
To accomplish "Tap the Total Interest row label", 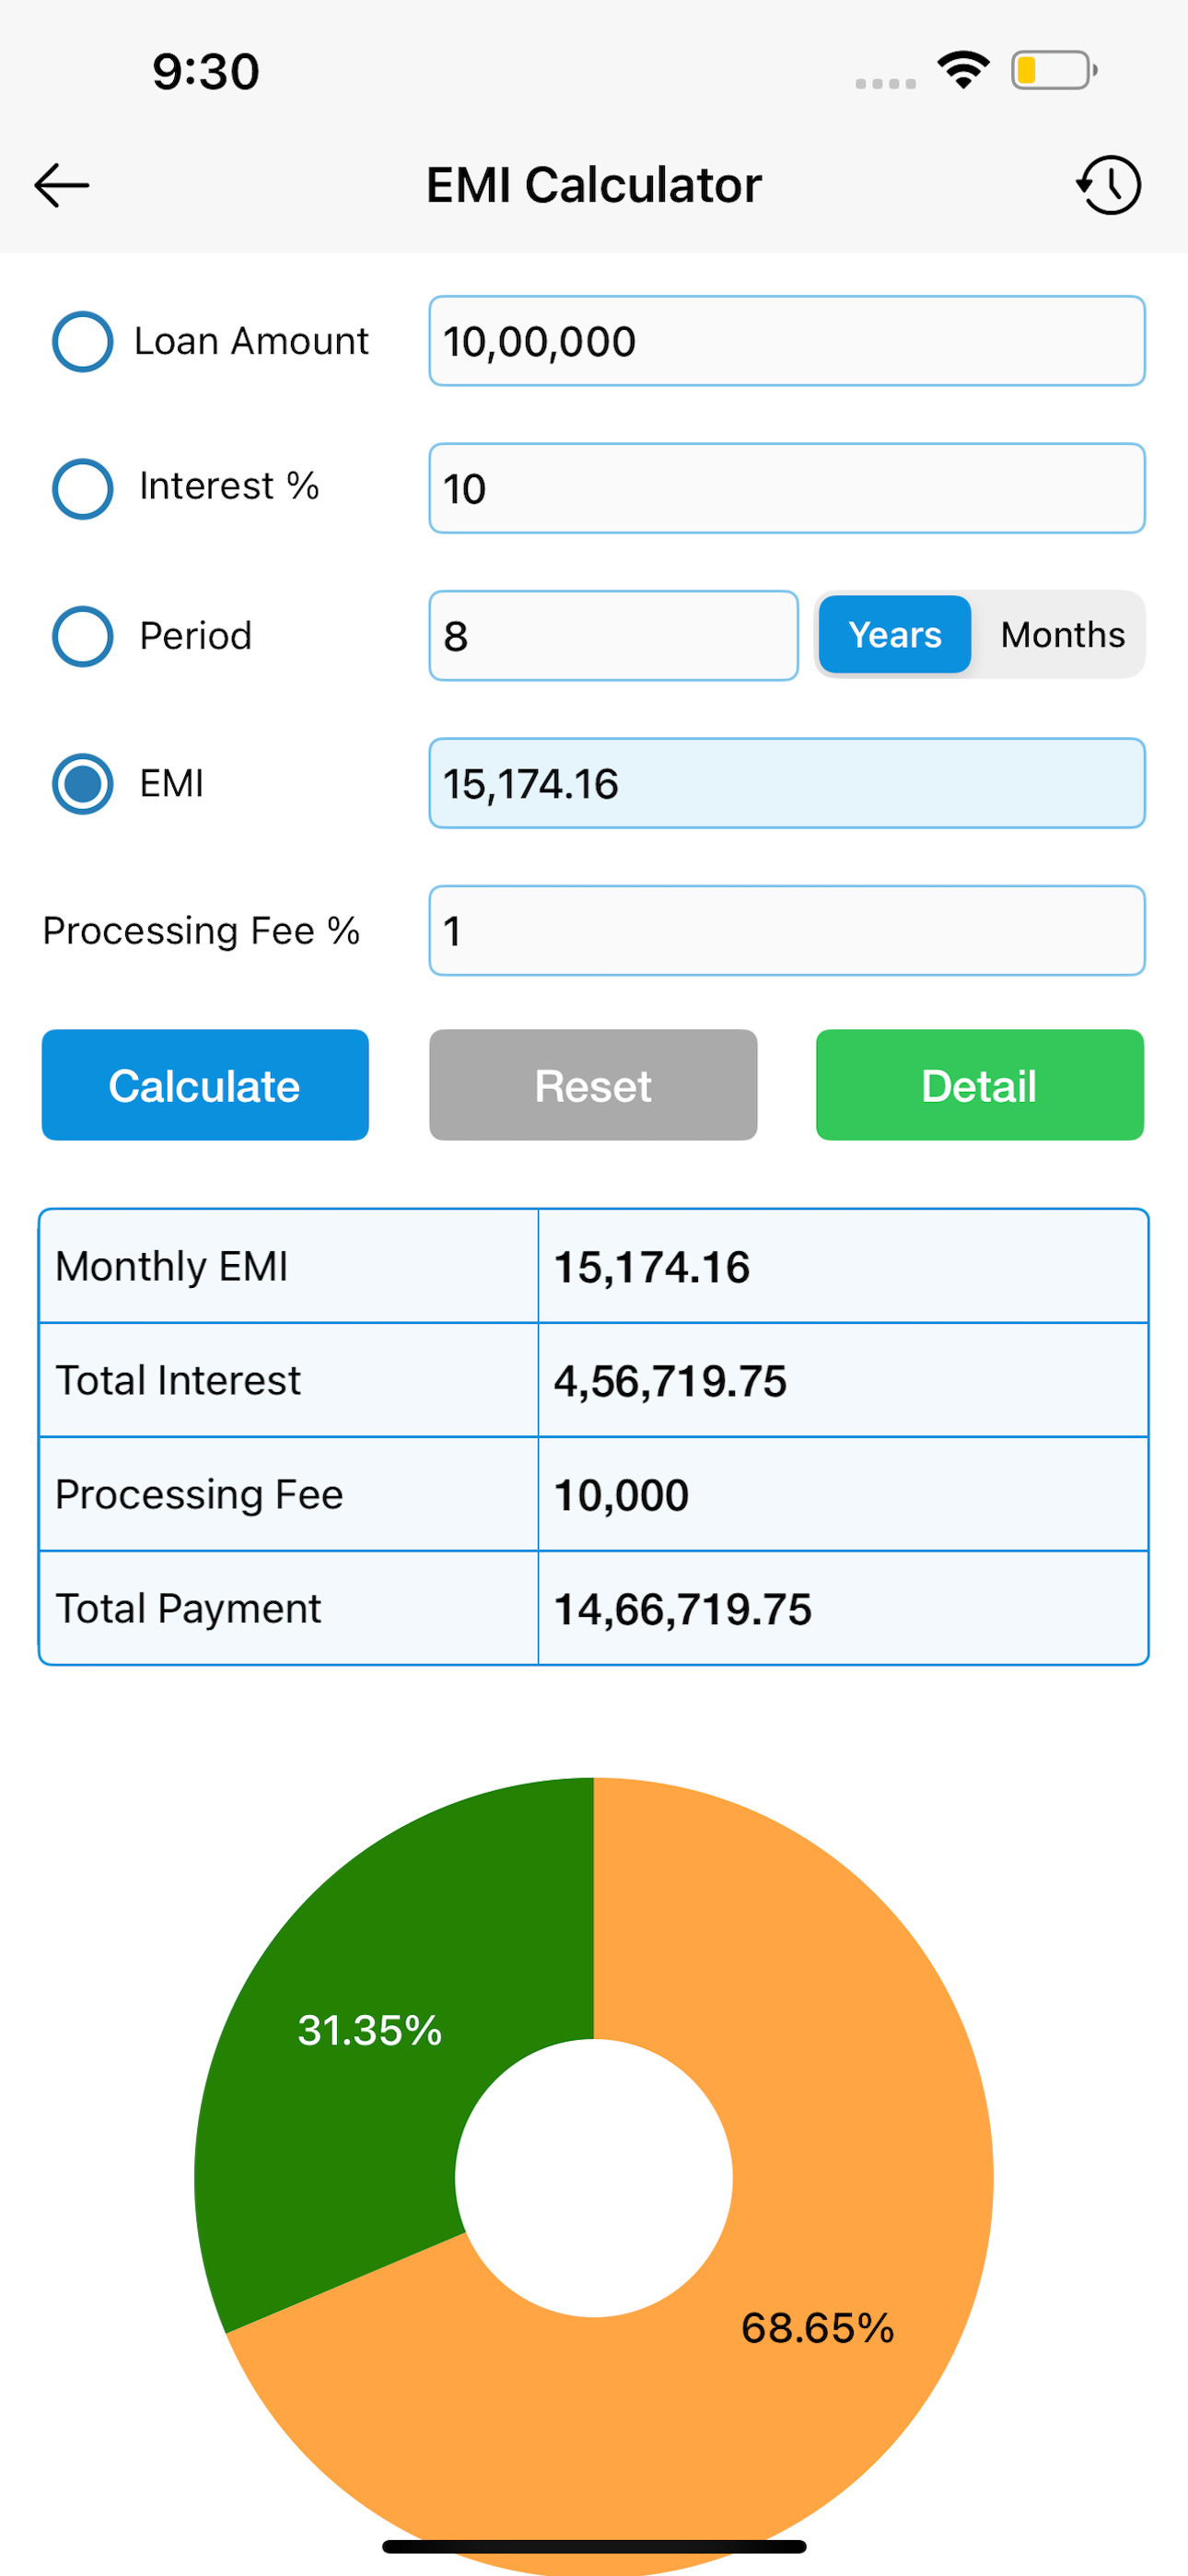I will 178,1381.
